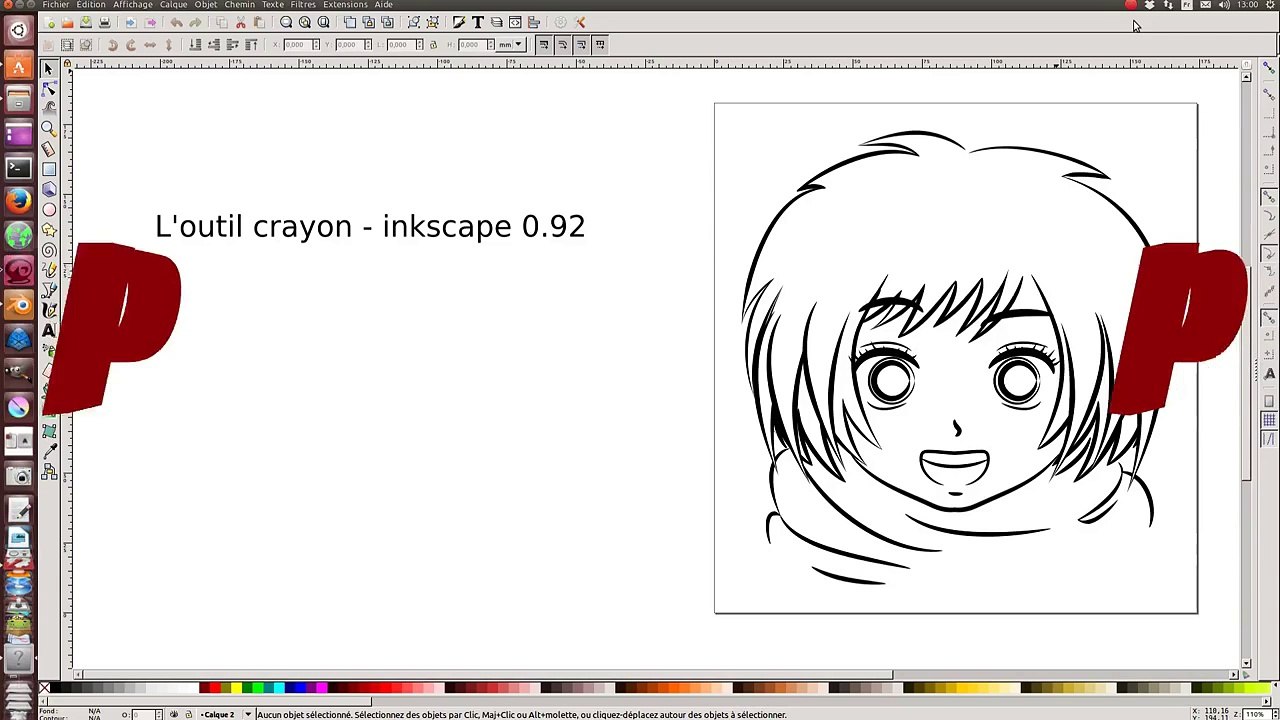
Task: Toggle scale rounded corners option
Action: pos(563,44)
